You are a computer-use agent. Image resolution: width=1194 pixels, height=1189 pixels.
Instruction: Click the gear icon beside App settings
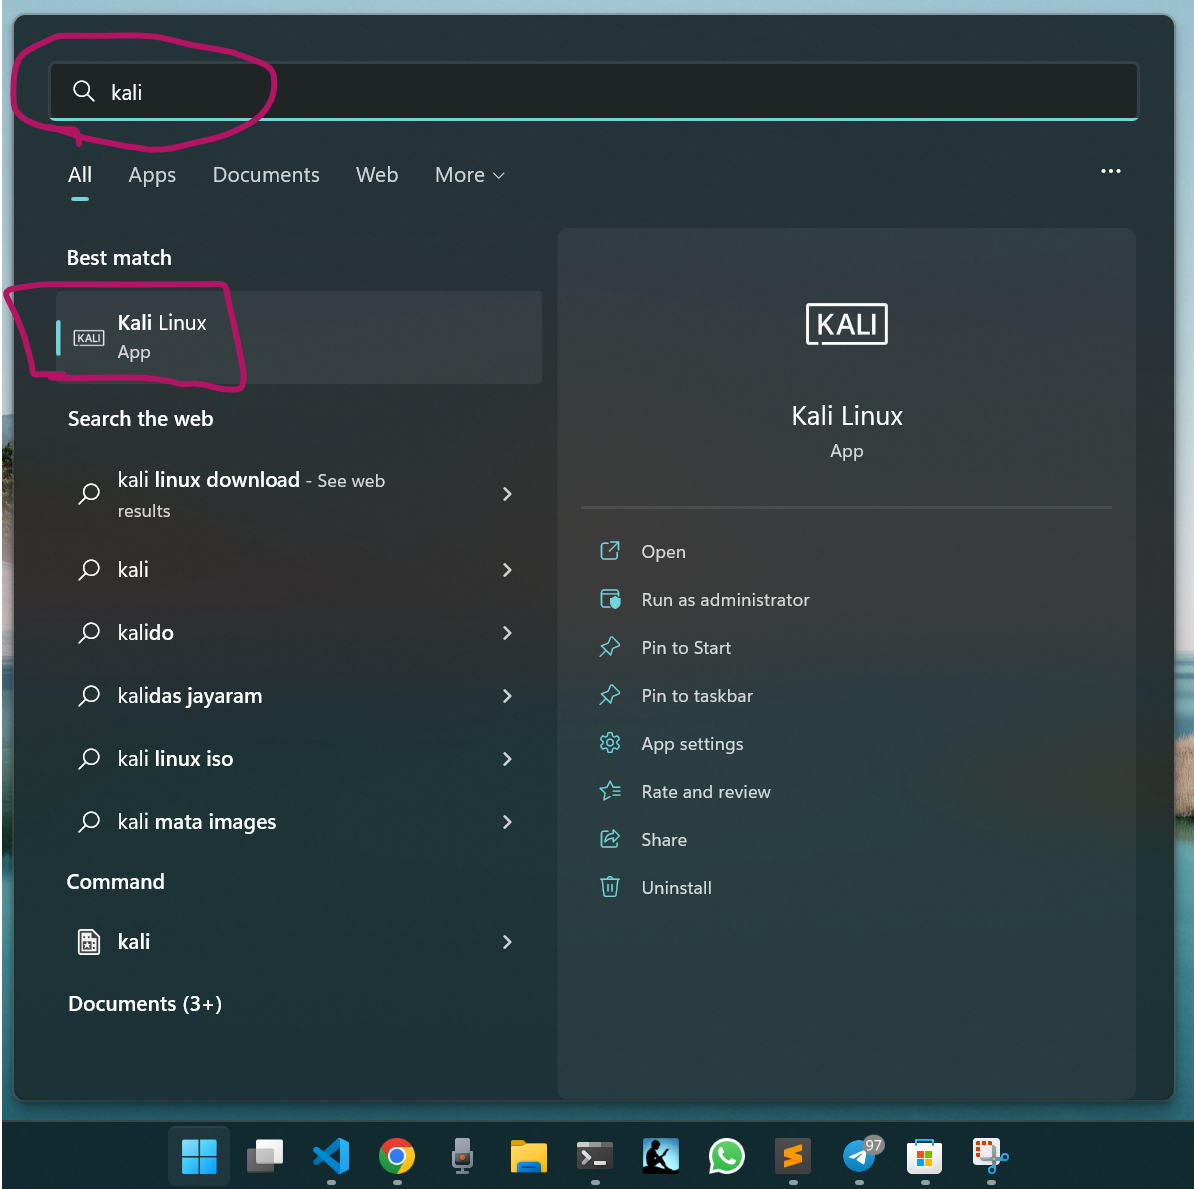point(610,743)
